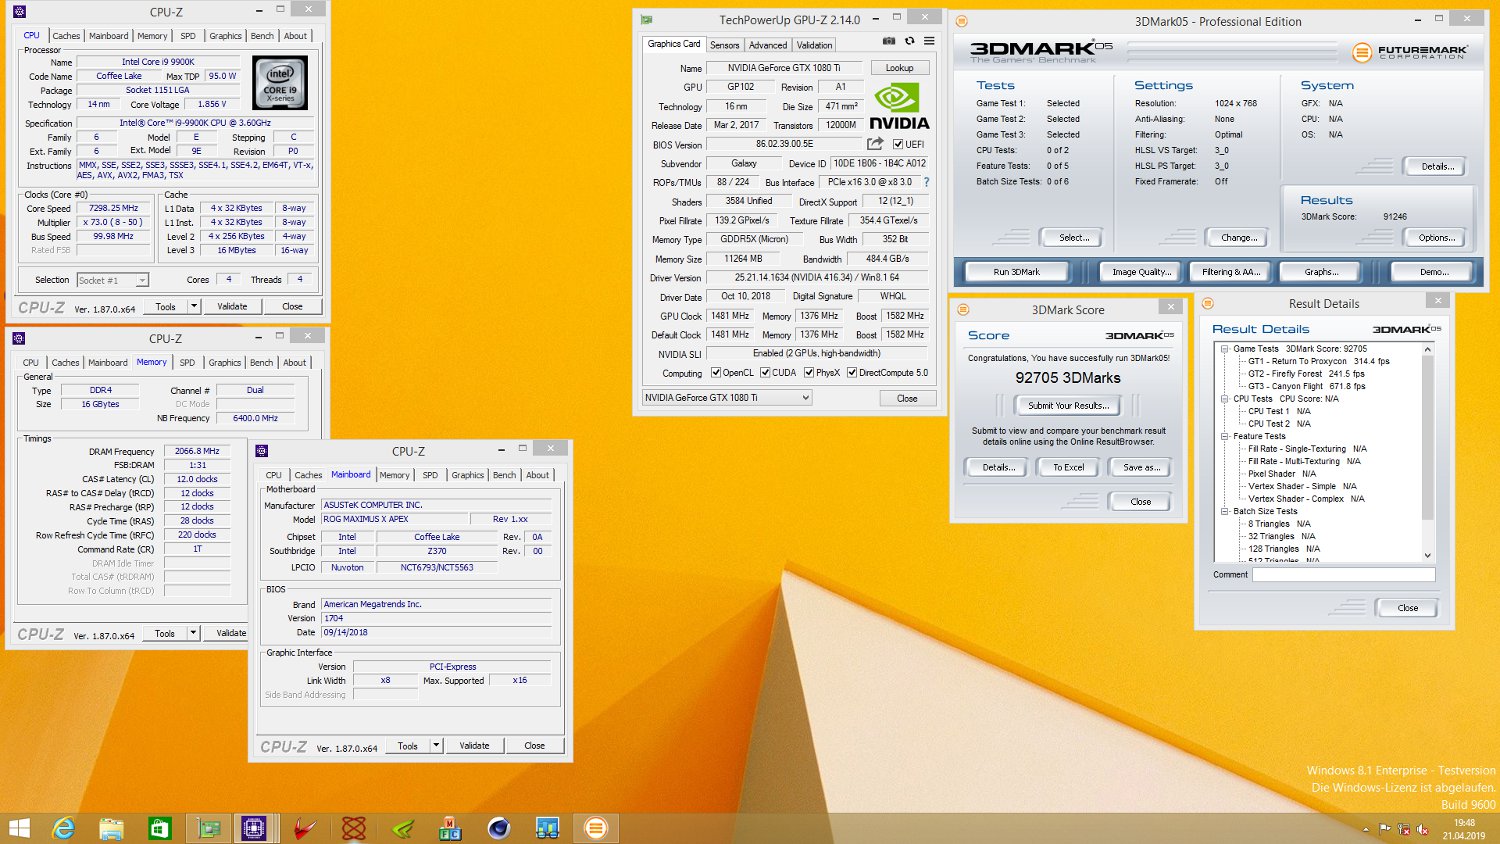The height and width of the screenshot is (844, 1500).
Task: Collapse the CPU Tests tree node
Action: coord(1225,399)
